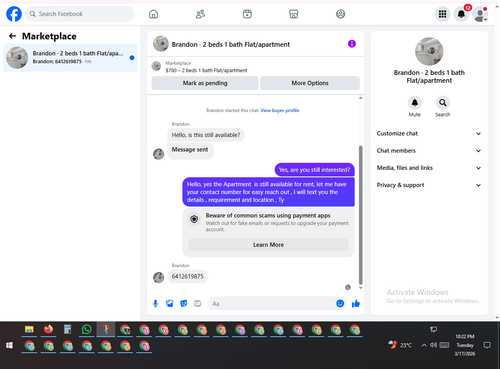Choose a GIF icon in composer

(198, 304)
